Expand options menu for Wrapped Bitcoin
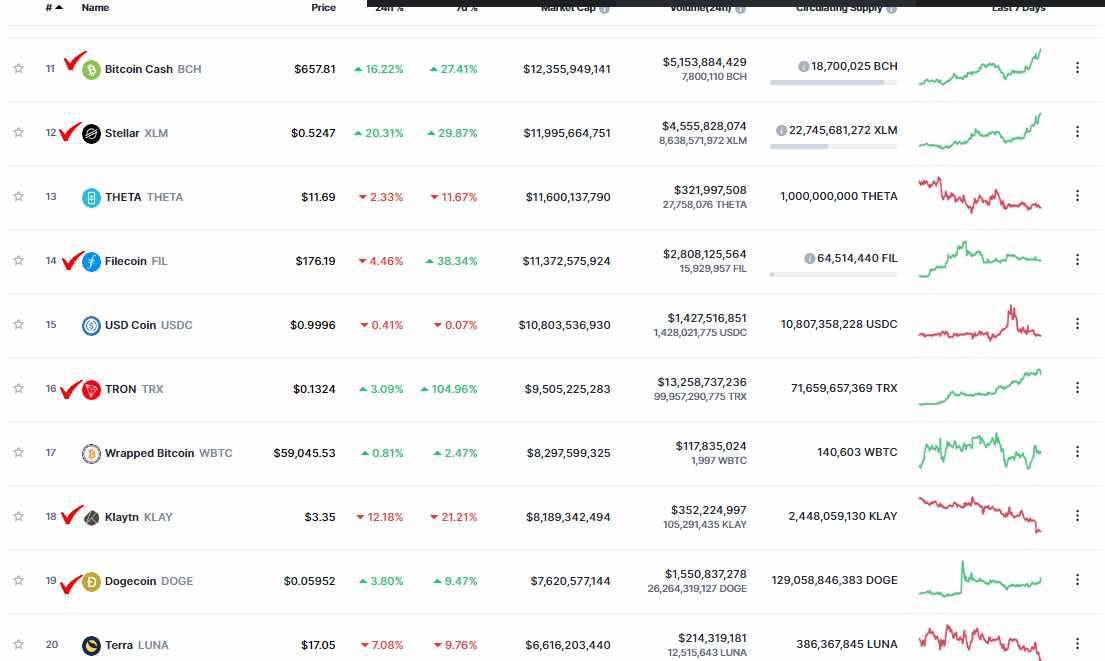1105x661 pixels. [x=1077, y=452]
